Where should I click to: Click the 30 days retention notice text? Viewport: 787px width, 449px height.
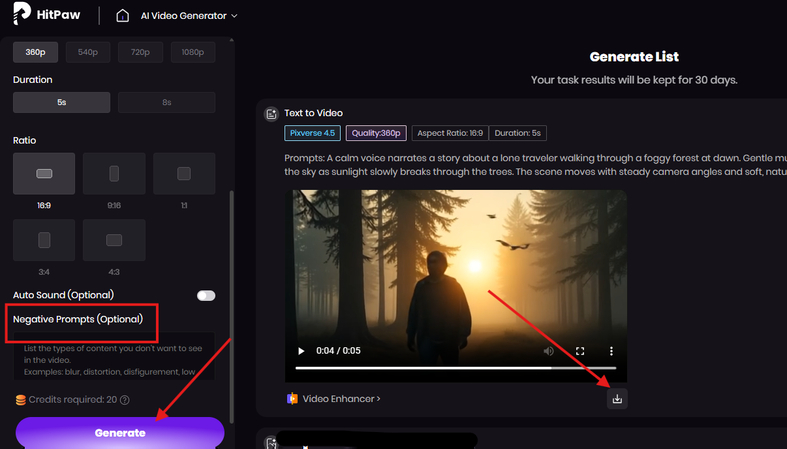[634, 80]
